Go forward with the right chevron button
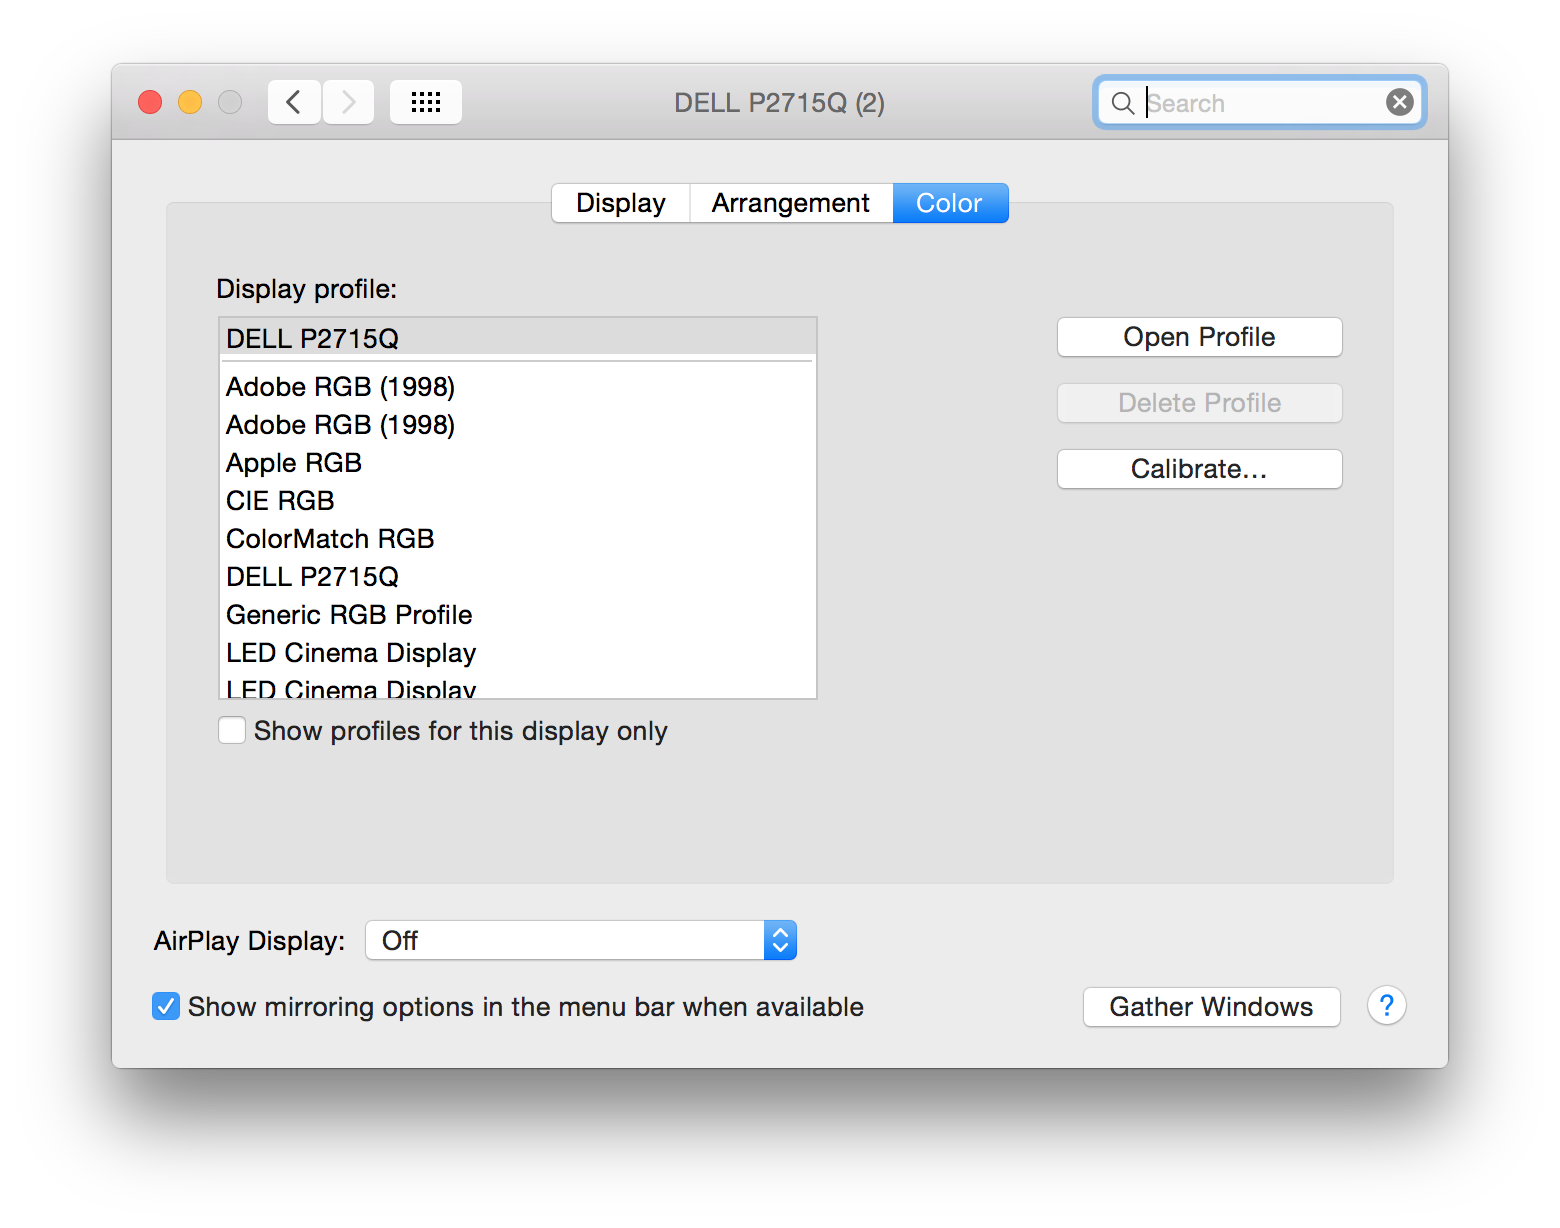Image resolution: width=1560 pixels, height=1228 pixels. 348,102
